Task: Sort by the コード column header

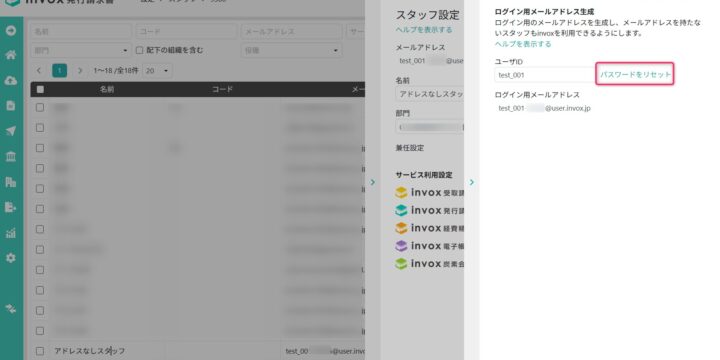Action: 223,90
